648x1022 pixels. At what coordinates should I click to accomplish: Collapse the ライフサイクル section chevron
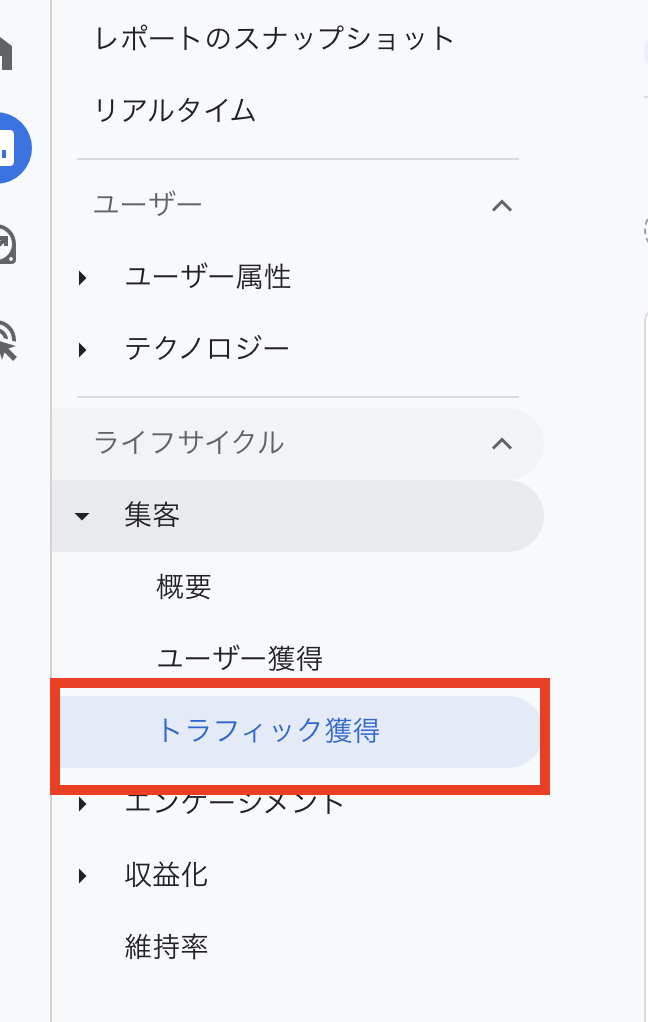(501, 444)
